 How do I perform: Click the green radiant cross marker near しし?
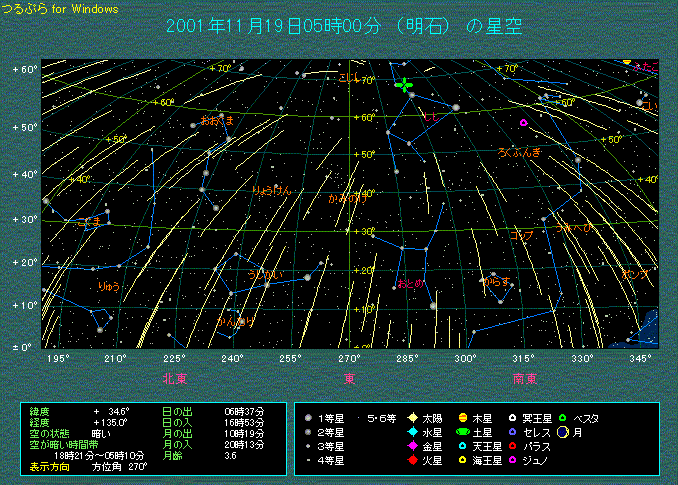point(404,86)
